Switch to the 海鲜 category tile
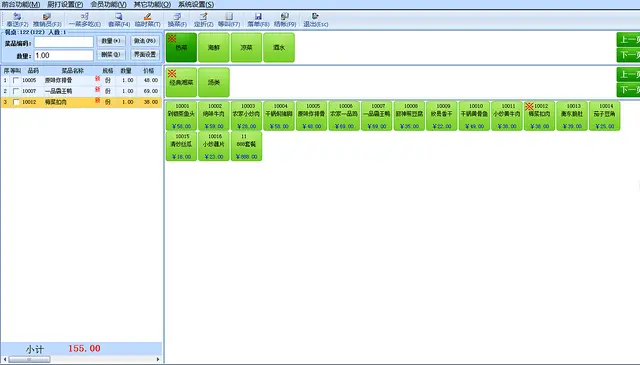Viewport: 640px width, 365px height. 214,48
